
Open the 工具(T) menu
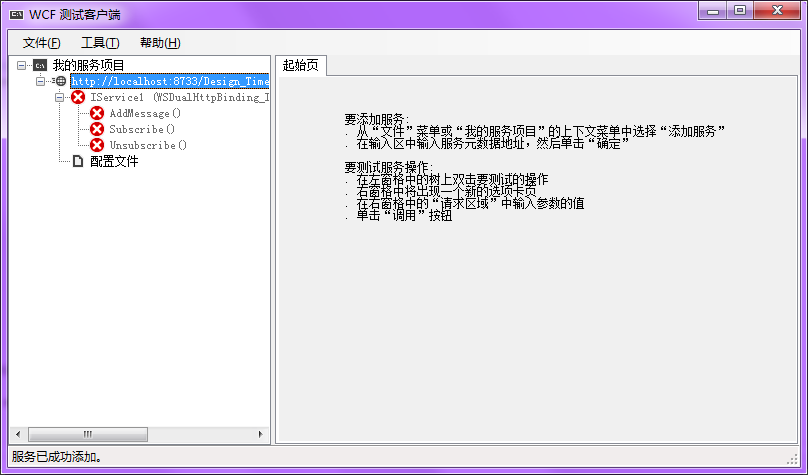100,43
